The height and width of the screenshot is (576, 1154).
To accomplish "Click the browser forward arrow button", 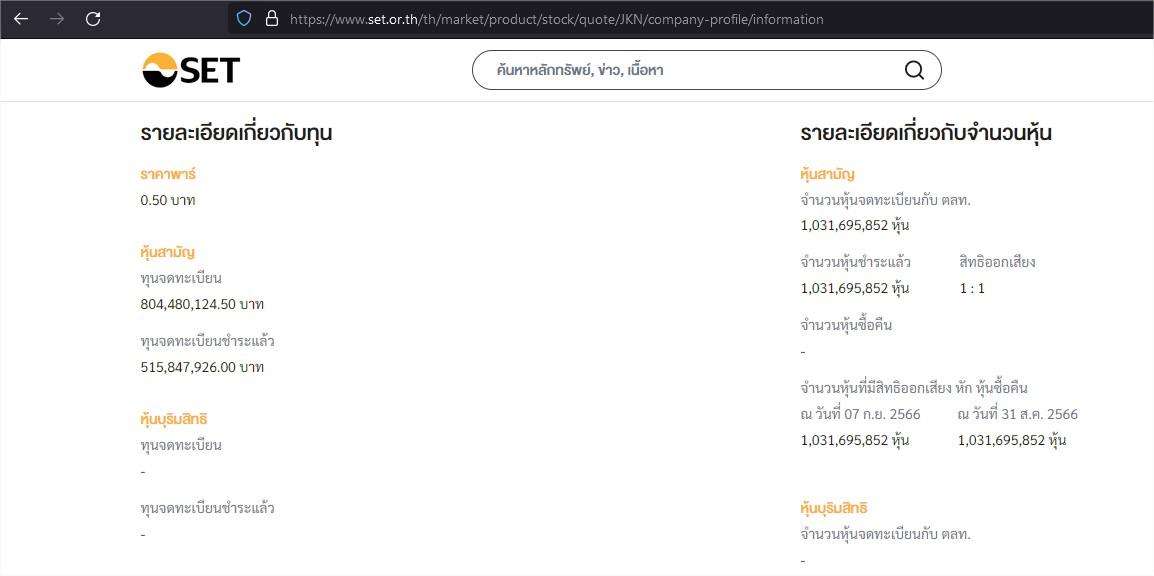I will coord(57,19).
